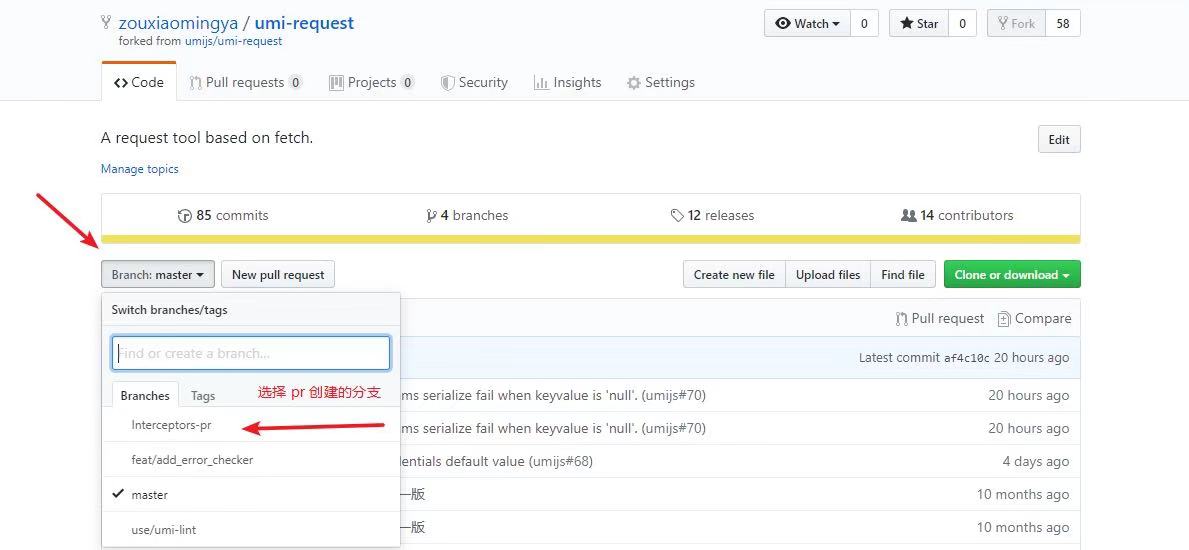Screen dimensions: 1189x550
Task: Star the repository
Action: pyautogui.click(x=919, y=24)
